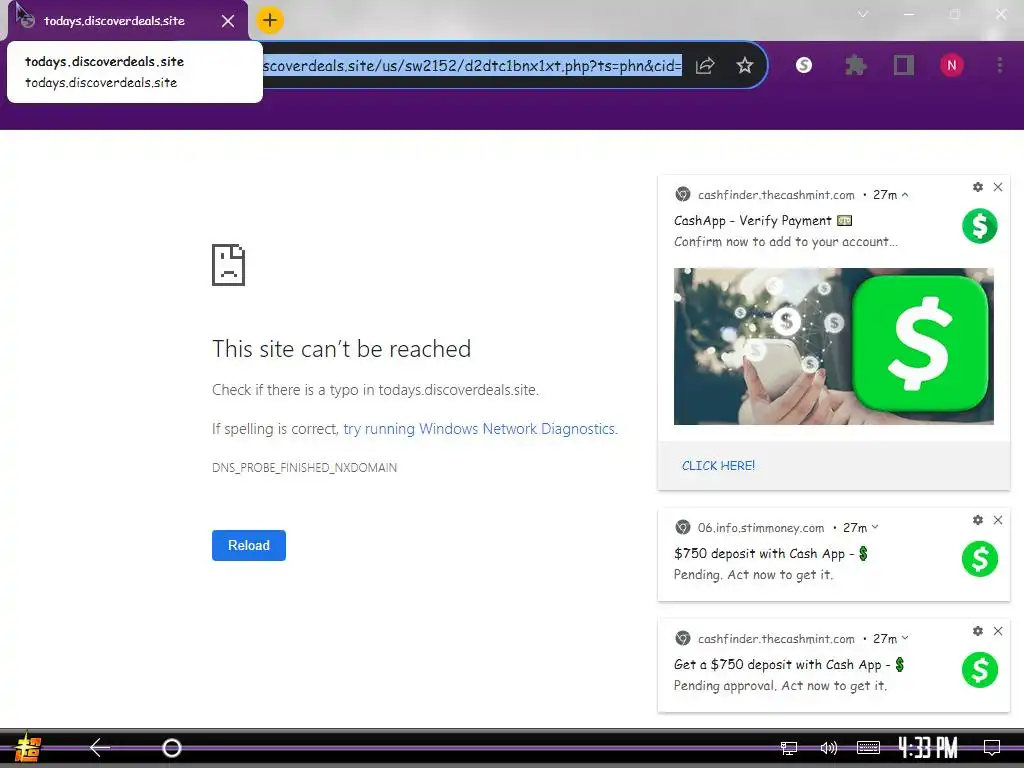This screenshot has height=768, width=1024.
Task: Click green dollar icon of 'Get a $750 deposit' notification
Action: coord(980,670)
